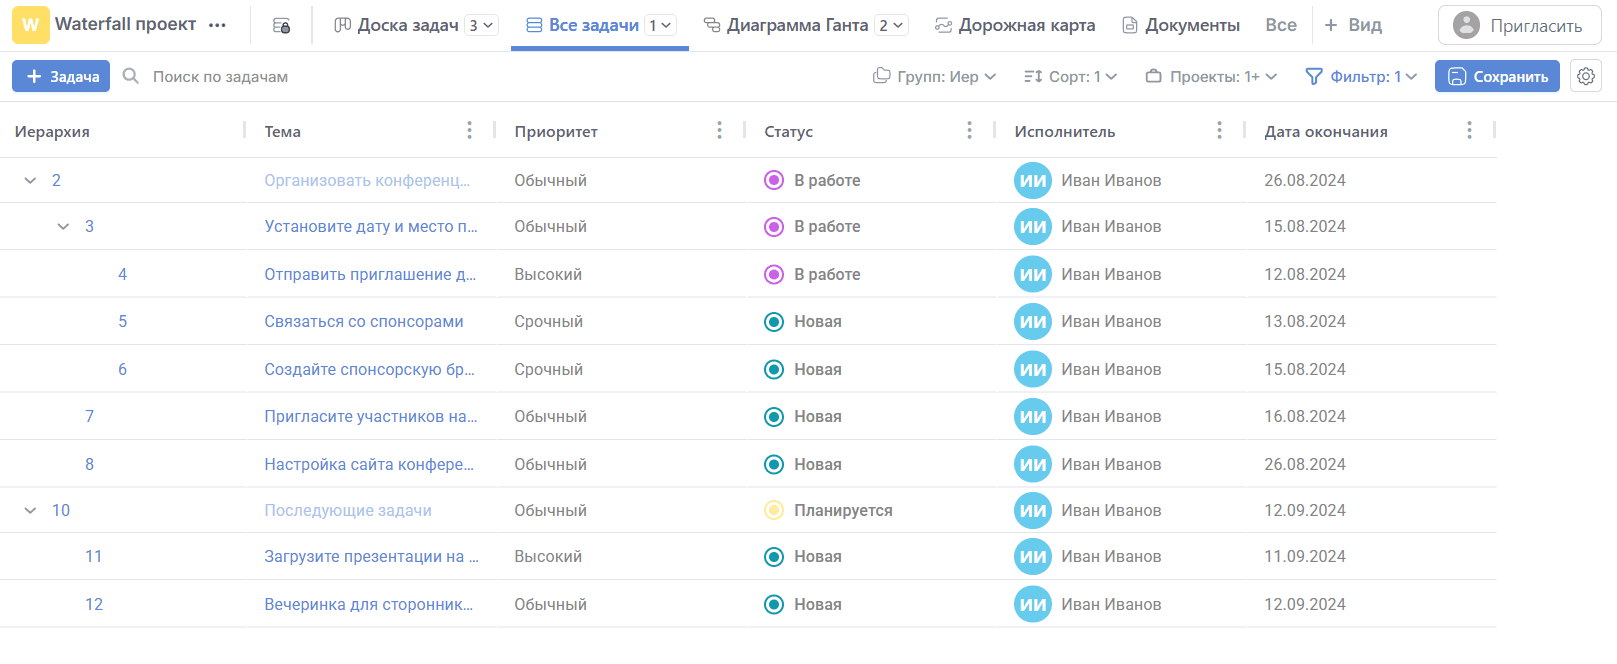Viewport: 1617px width, 664px height.
Task: Click the lock panel icon in top bar
Action: click(282, 25)
